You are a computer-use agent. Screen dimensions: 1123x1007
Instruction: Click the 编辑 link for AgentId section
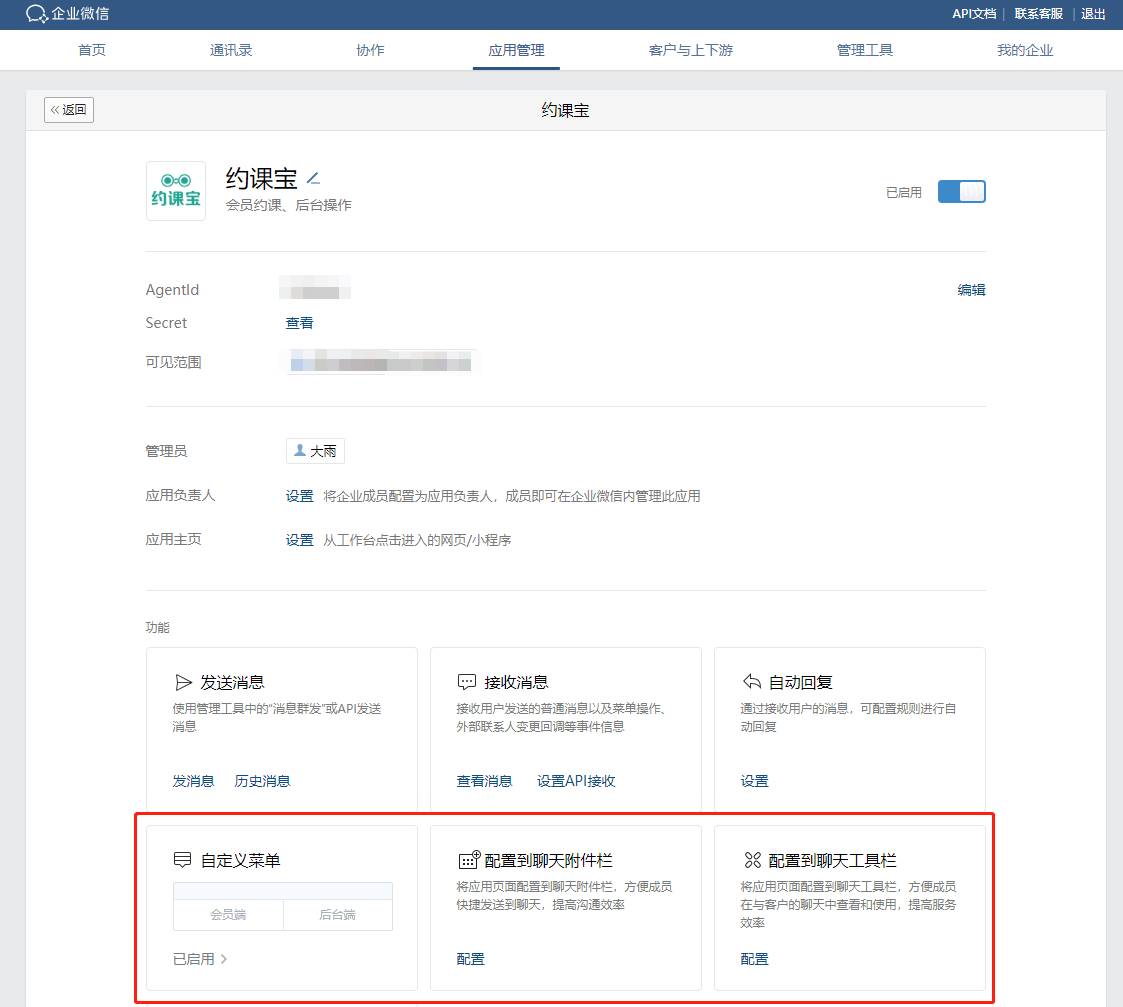pos(971,289)
